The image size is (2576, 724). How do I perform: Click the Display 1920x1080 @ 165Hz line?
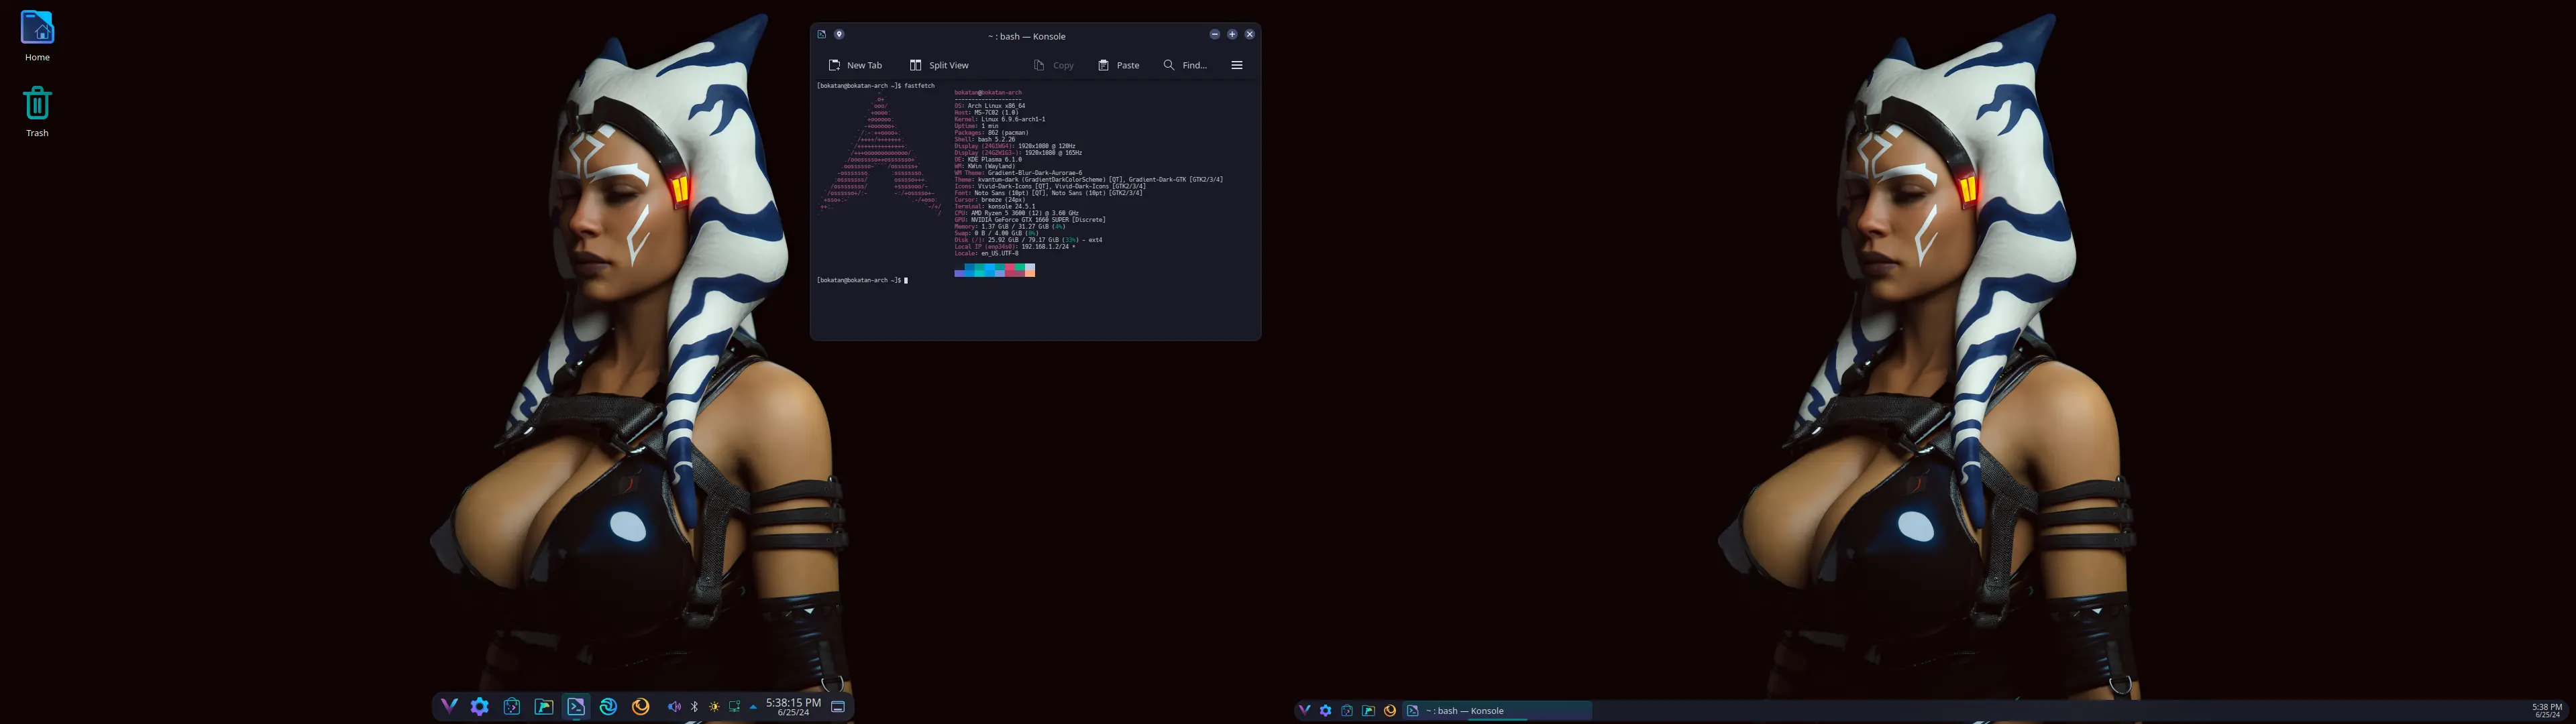(x=1018, y=153)
